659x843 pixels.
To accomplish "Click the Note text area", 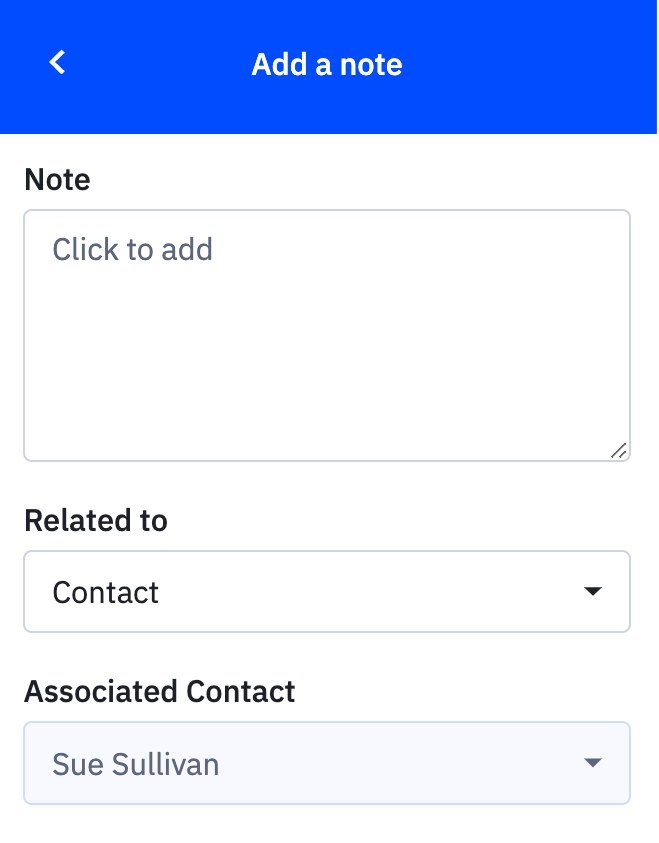I will tap(326, 335).
